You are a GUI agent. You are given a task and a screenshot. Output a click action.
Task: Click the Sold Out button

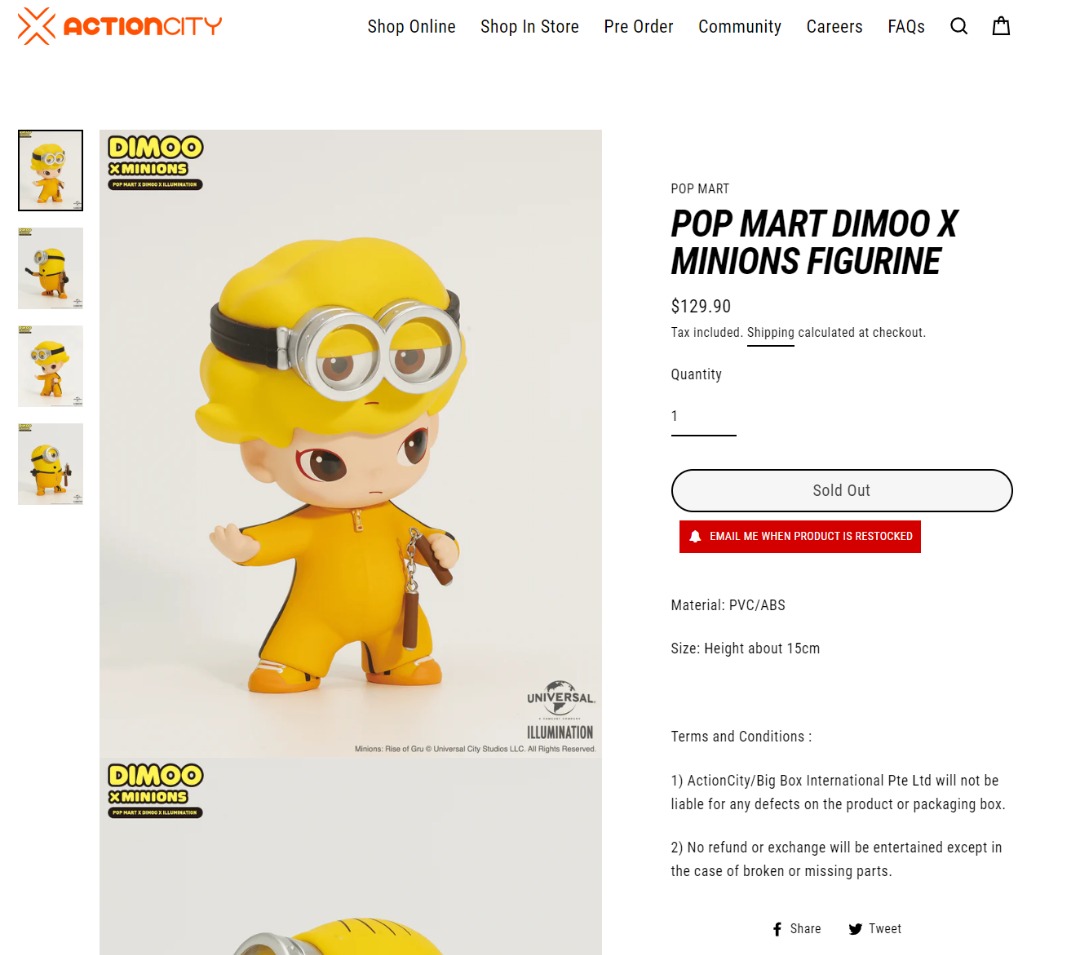[x=841, y=490]
